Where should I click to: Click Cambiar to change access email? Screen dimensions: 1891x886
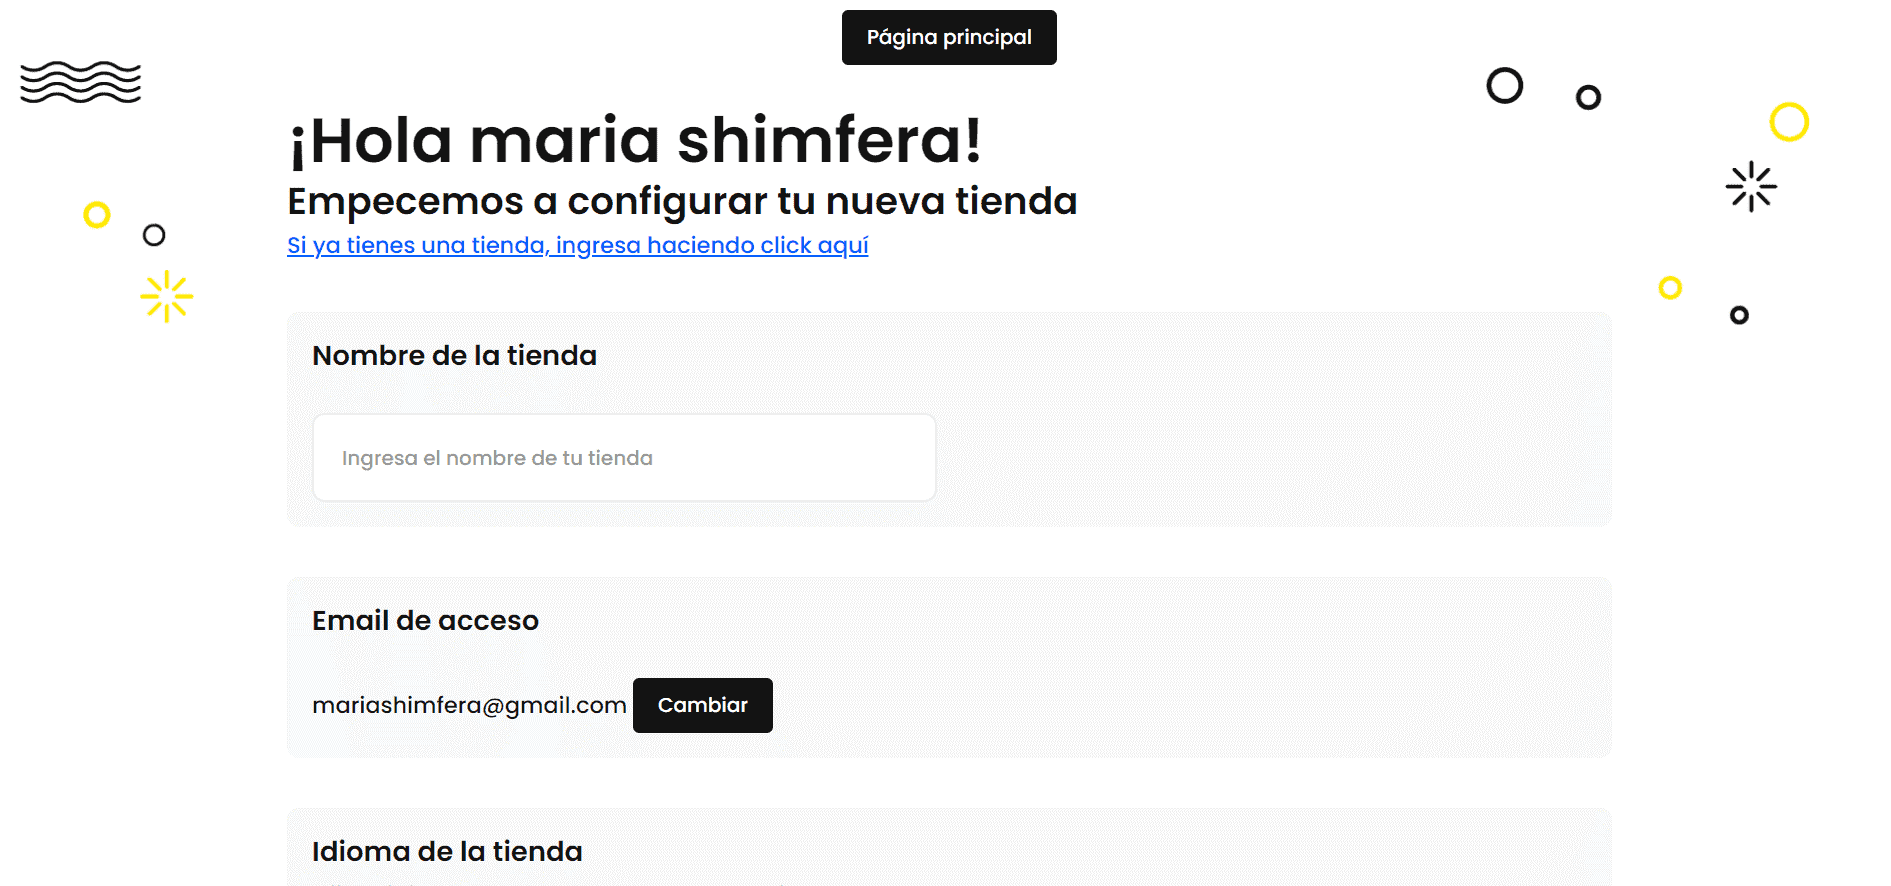(703, 705)
